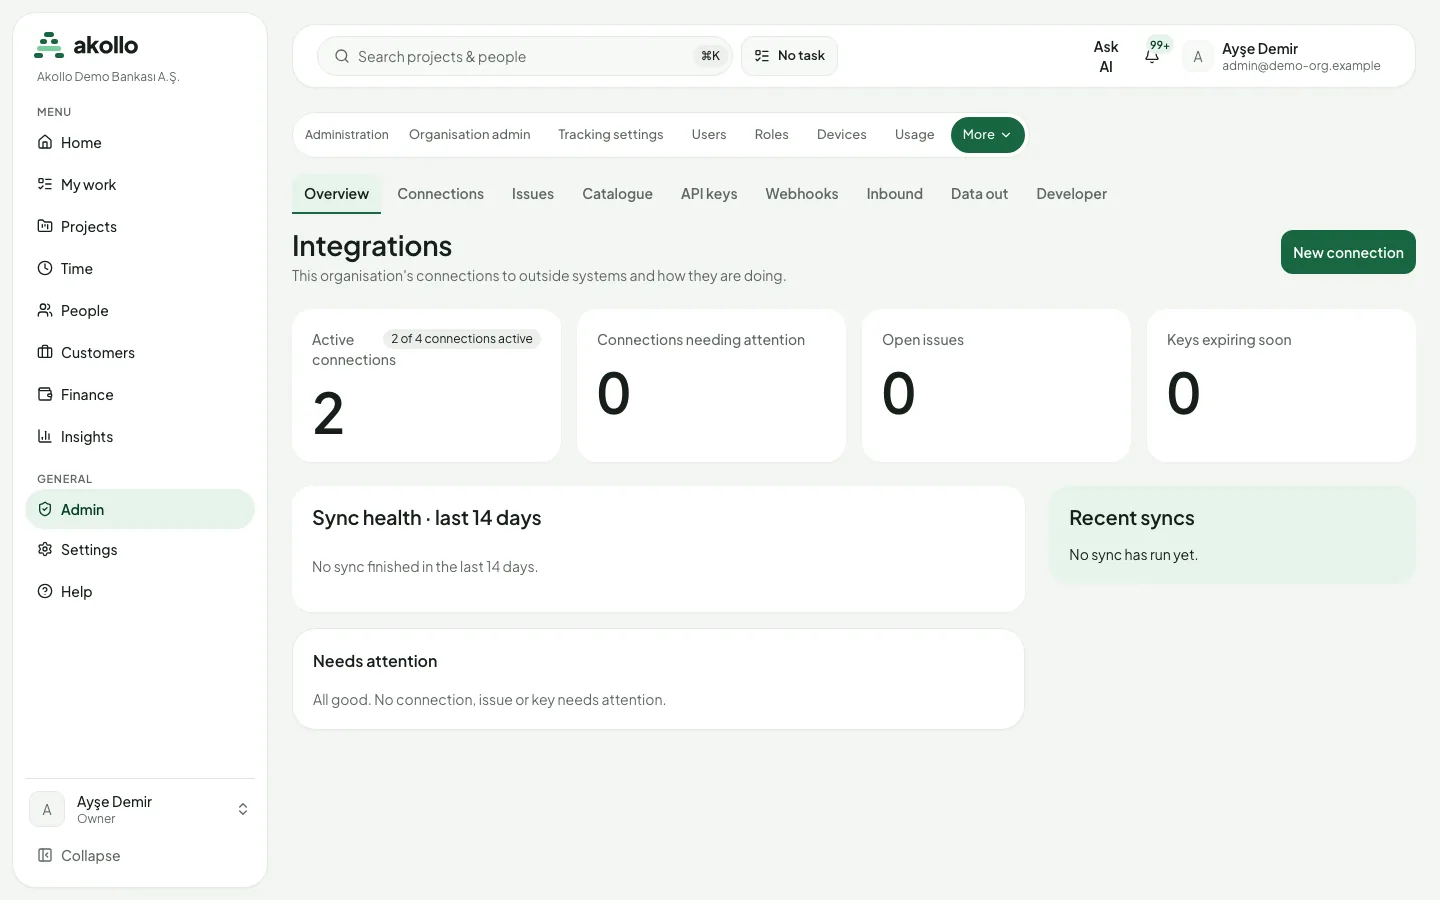Click the top bar avatar letter A

[1198, 57]
